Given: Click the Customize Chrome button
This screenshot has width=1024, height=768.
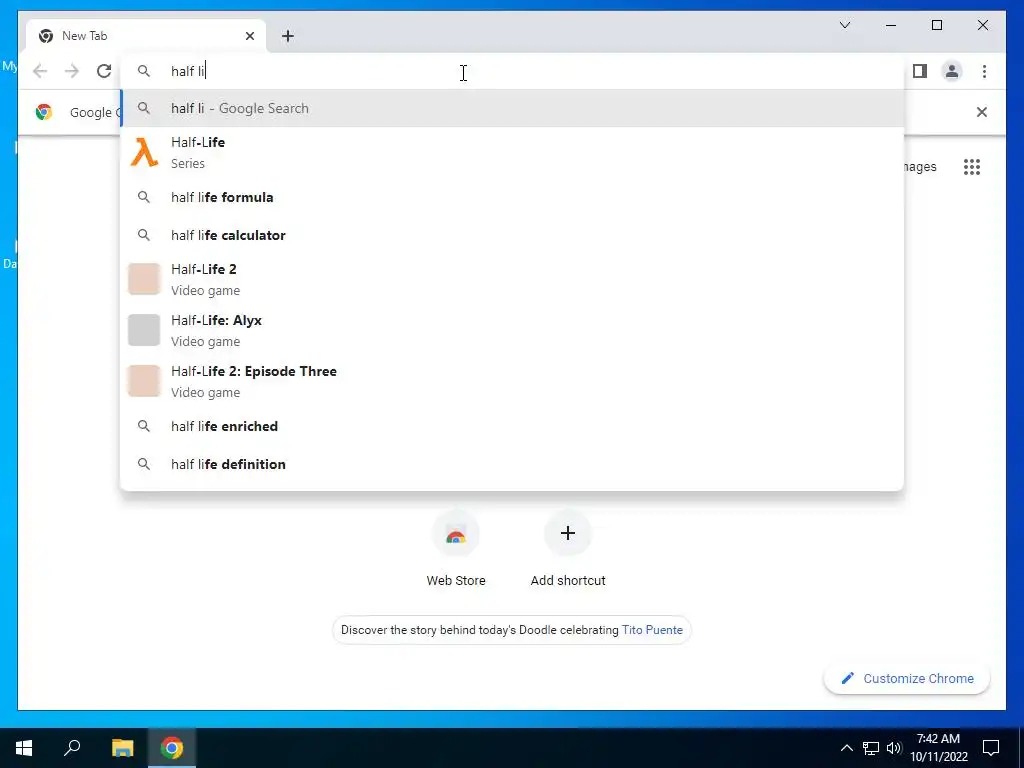Looking at the screenshot, I should [x=907, y=679].
